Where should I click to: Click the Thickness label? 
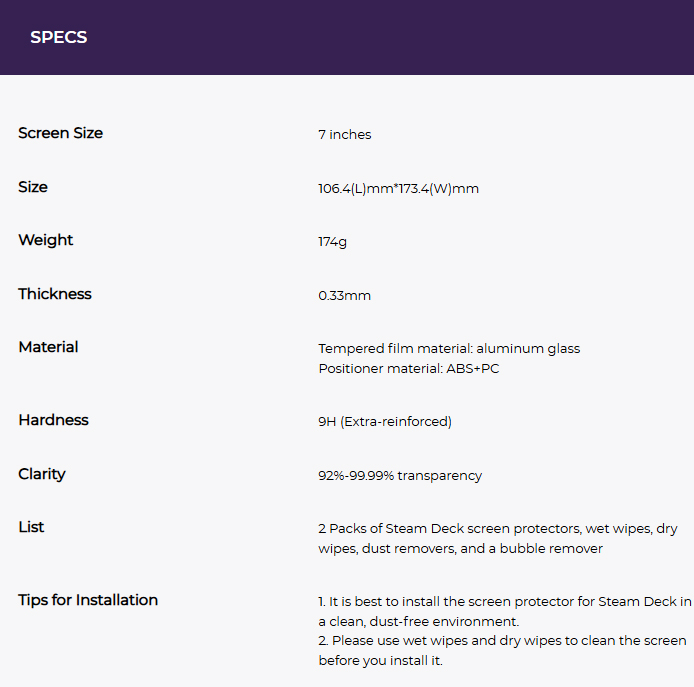[55, 294]
